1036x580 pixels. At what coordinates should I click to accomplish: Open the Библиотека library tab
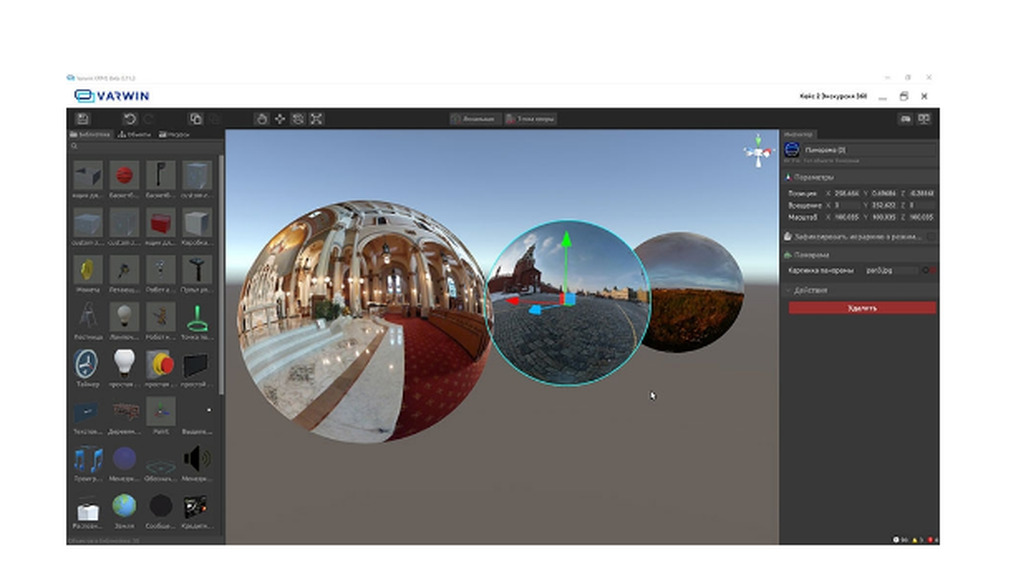91,134
